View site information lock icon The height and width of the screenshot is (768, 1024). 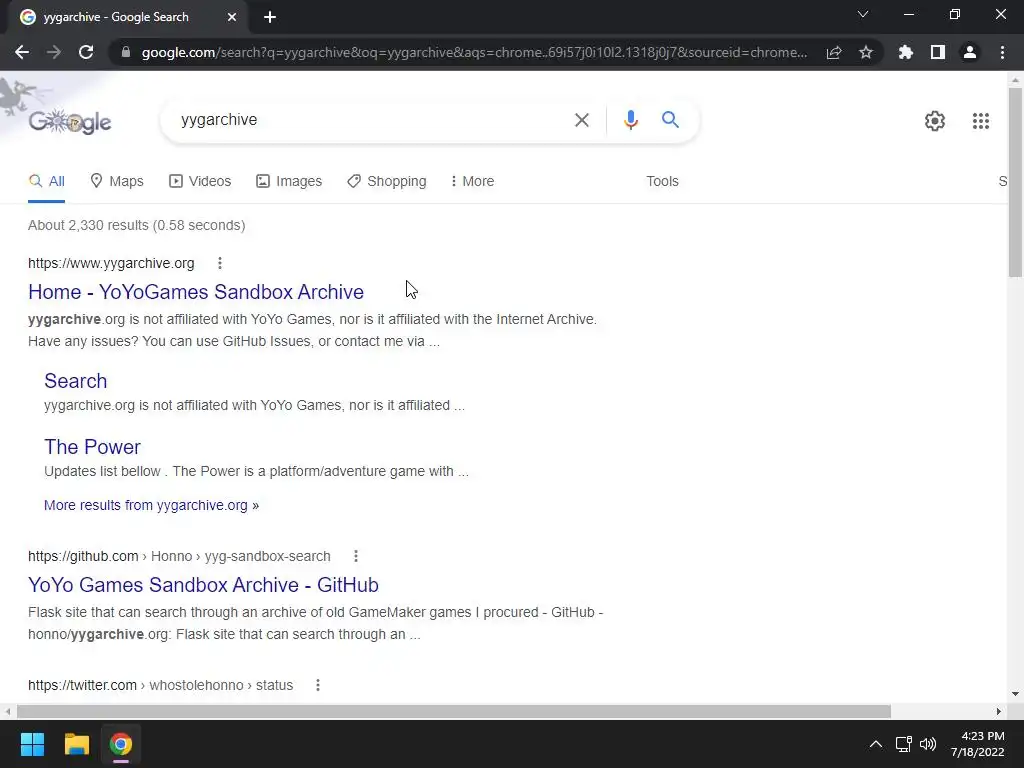pyautogui.click(x=125, y=52)
